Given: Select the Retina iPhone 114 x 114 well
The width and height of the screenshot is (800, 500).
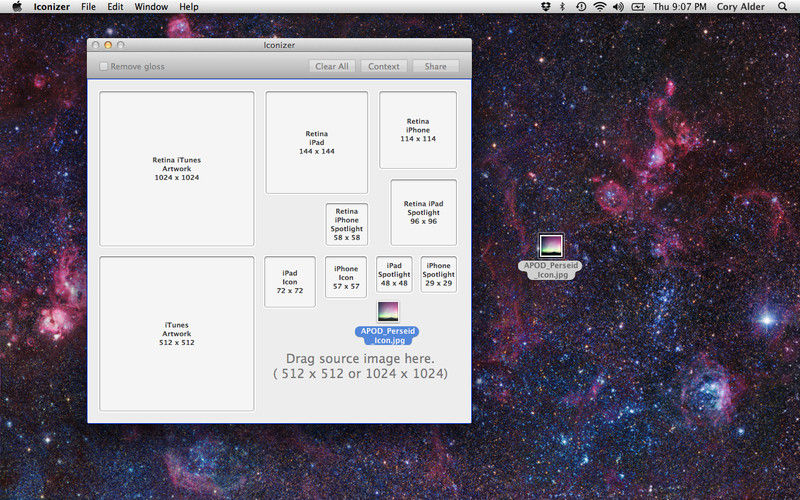Looking at the screenshot, I should coord(418,130).
